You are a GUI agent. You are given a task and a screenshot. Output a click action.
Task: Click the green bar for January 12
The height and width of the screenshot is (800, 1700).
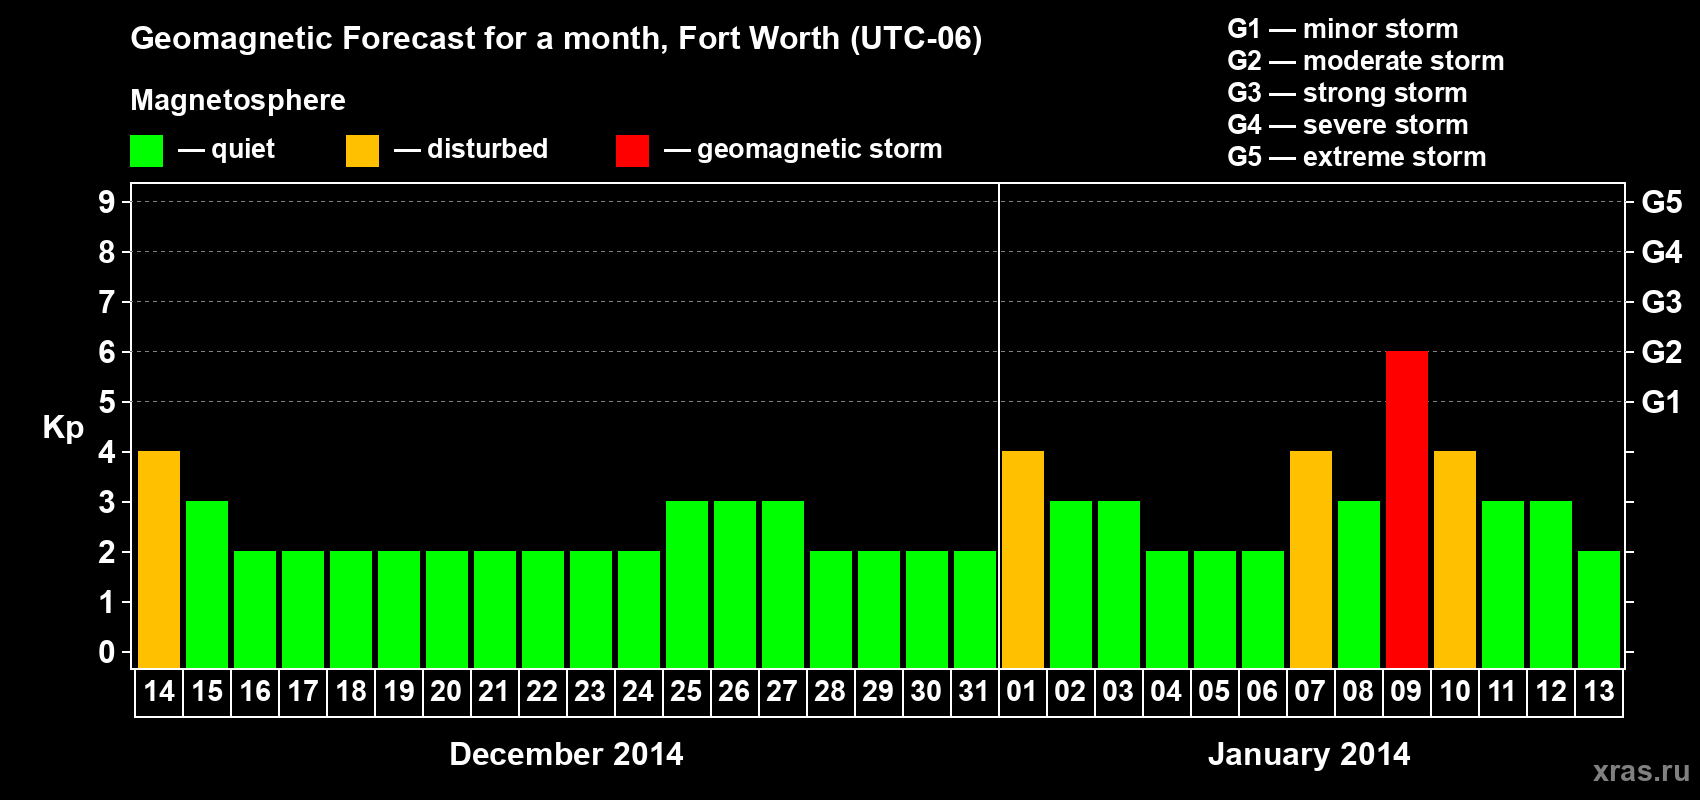(x=1551, y=585)
